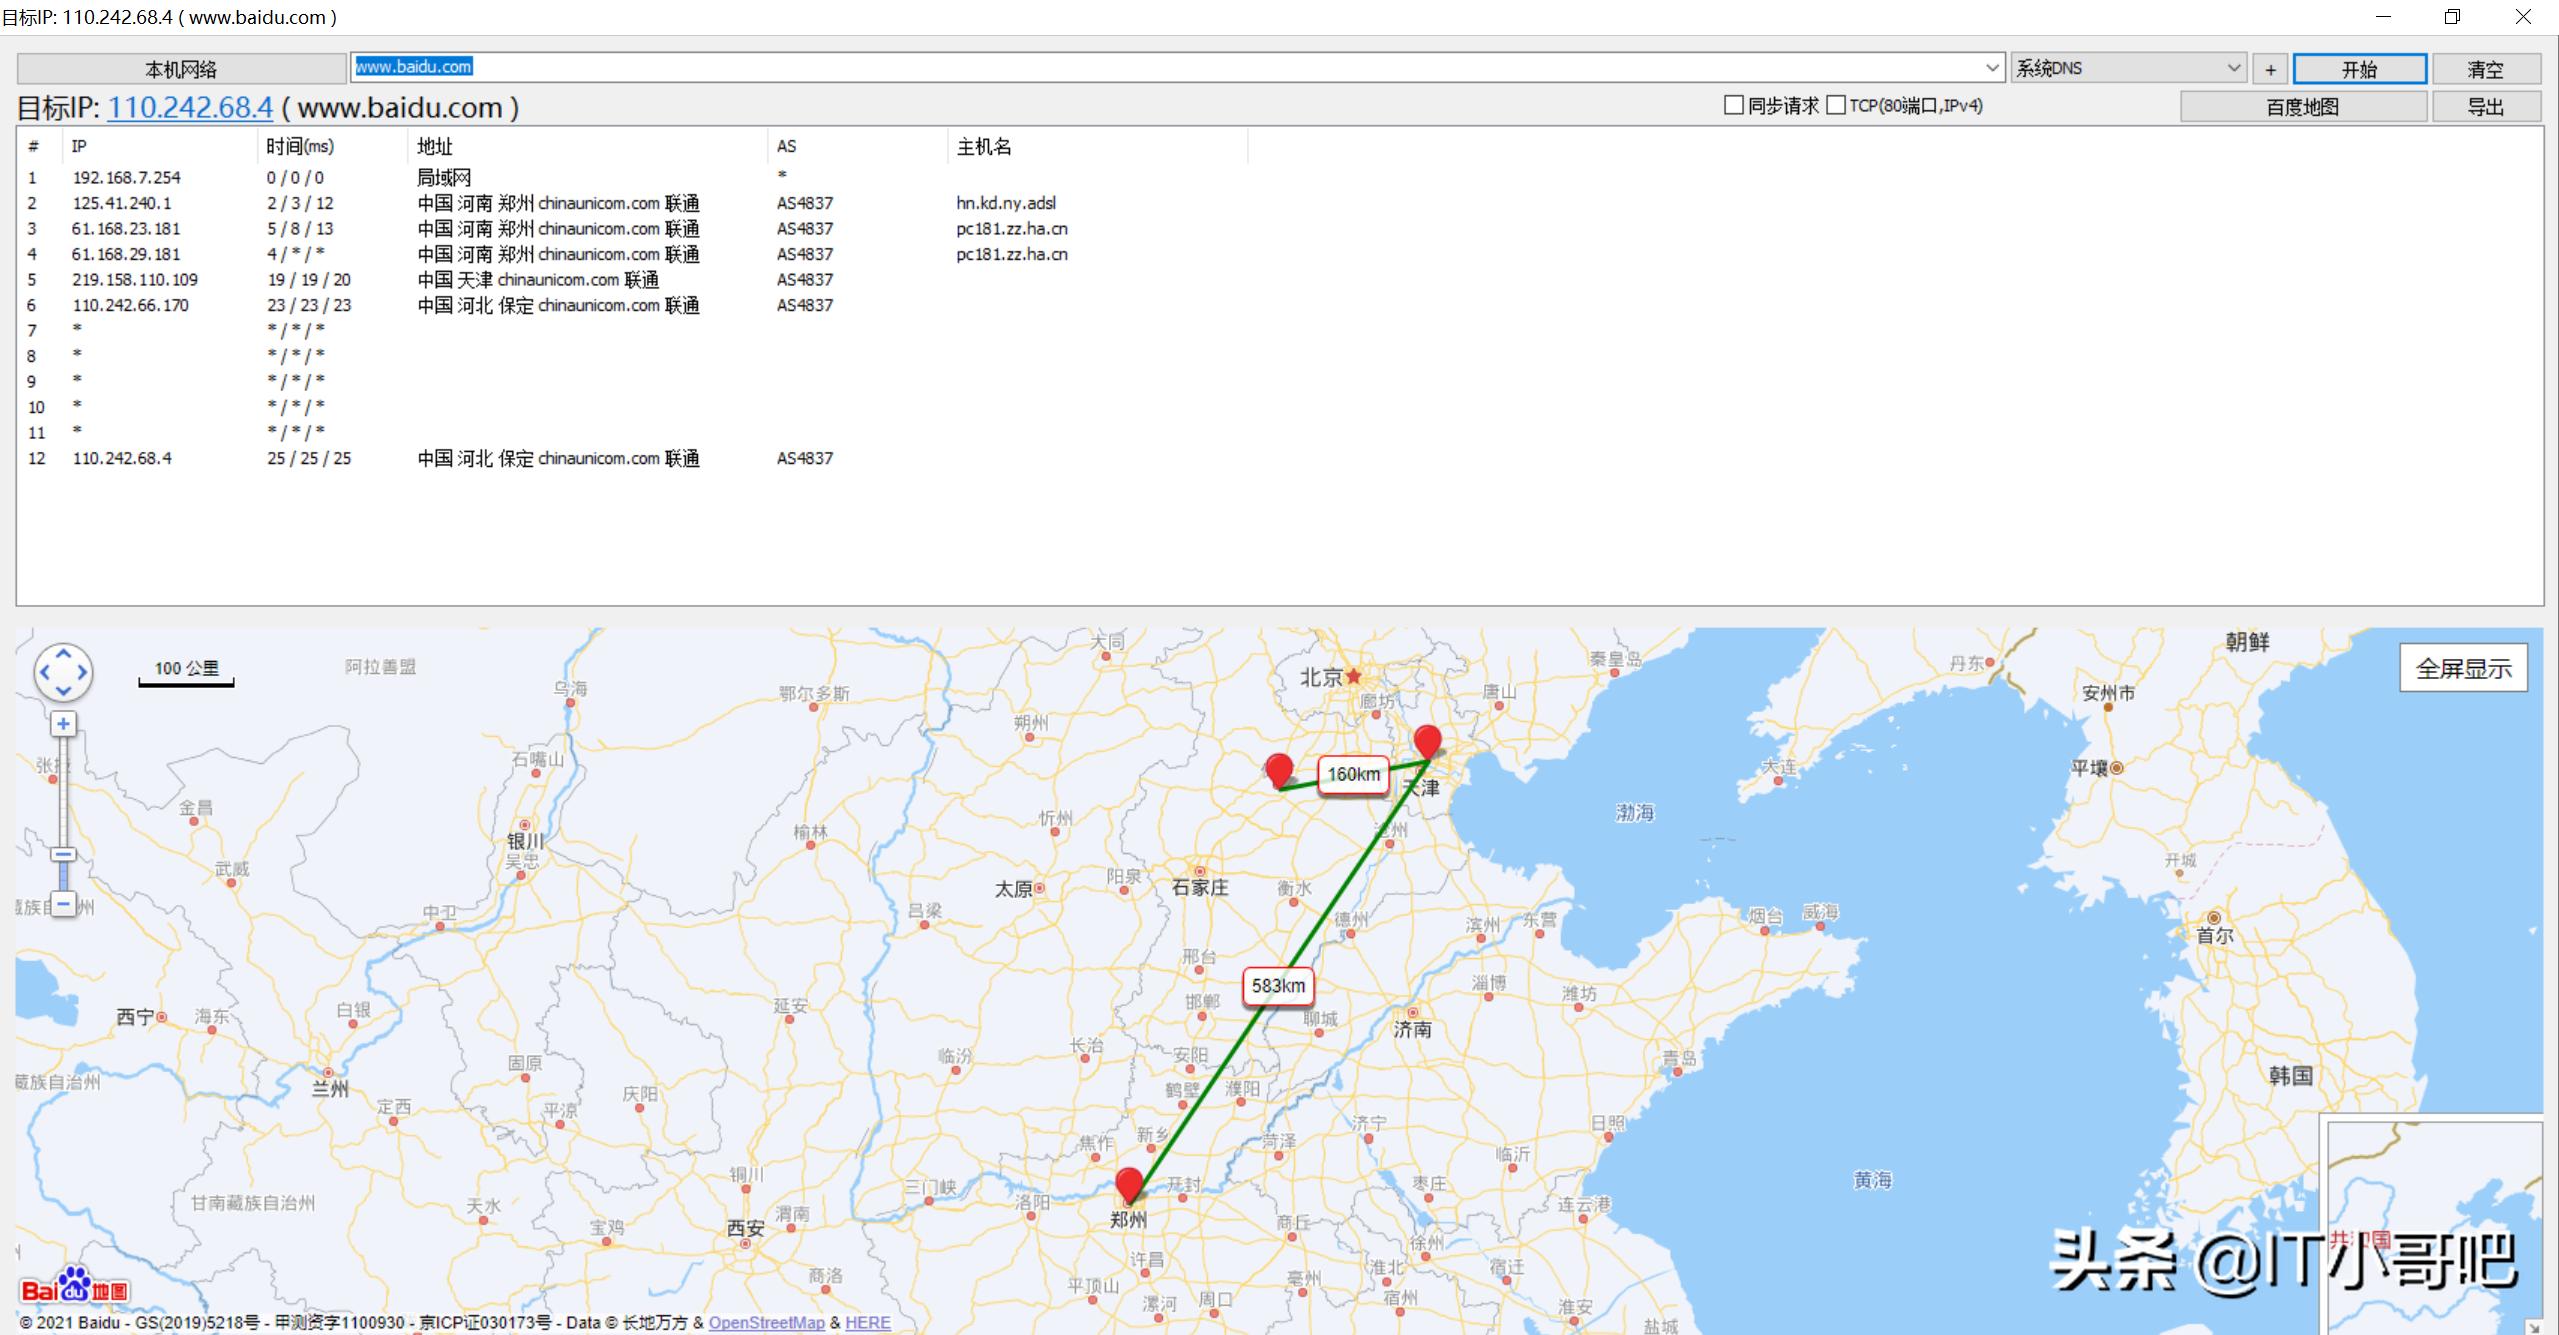
Task: Select the red marker at 郑州
Action: pyautogui.click(x=1129, y=1182)
